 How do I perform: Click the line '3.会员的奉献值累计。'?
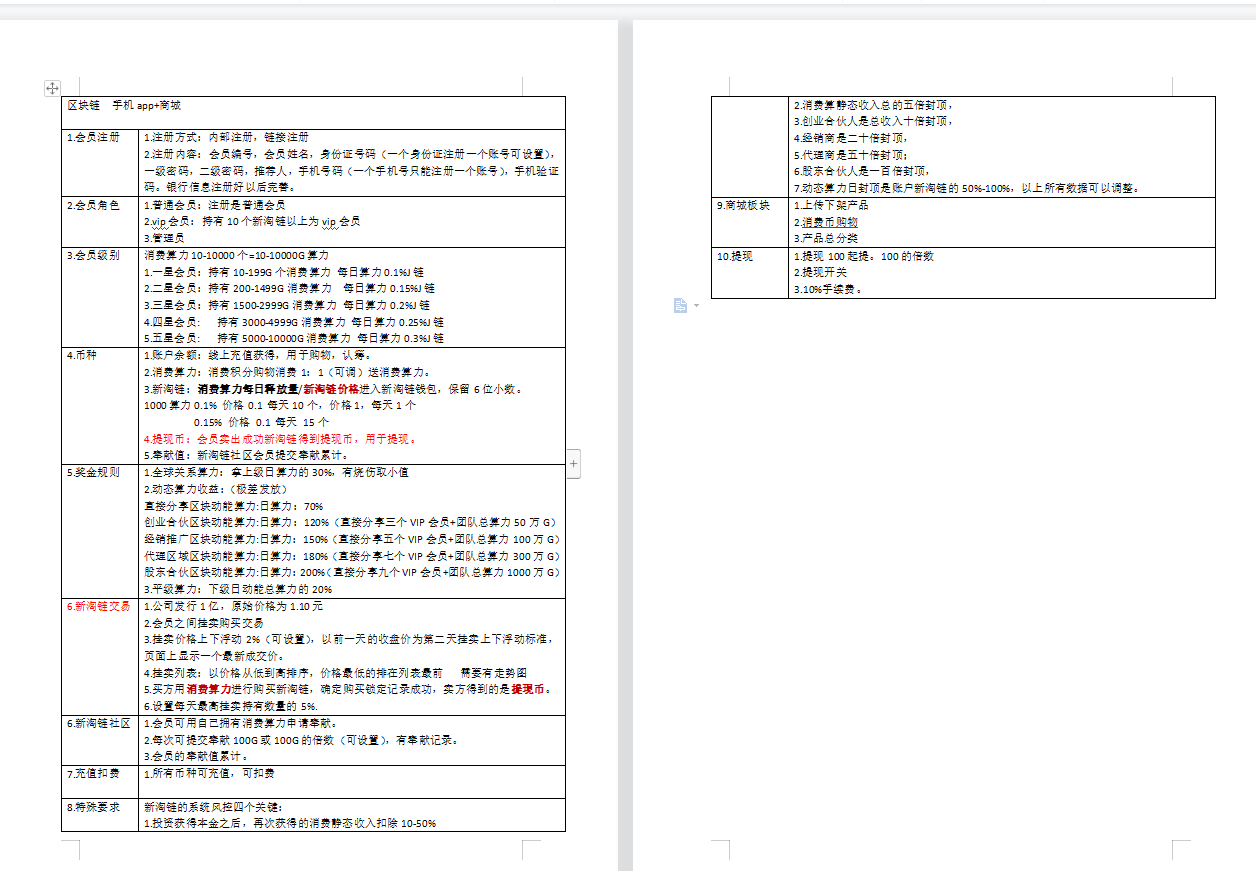coord(197,757)
